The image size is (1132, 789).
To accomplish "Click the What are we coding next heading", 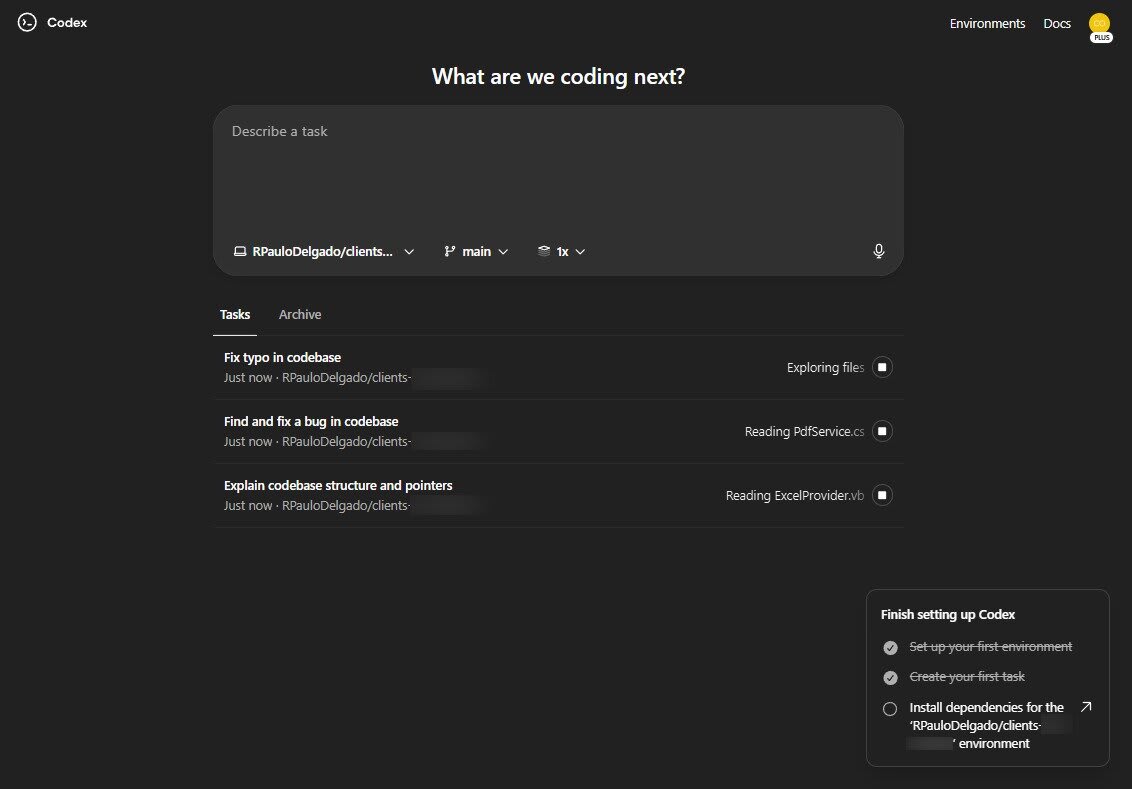I will point(558,77).
